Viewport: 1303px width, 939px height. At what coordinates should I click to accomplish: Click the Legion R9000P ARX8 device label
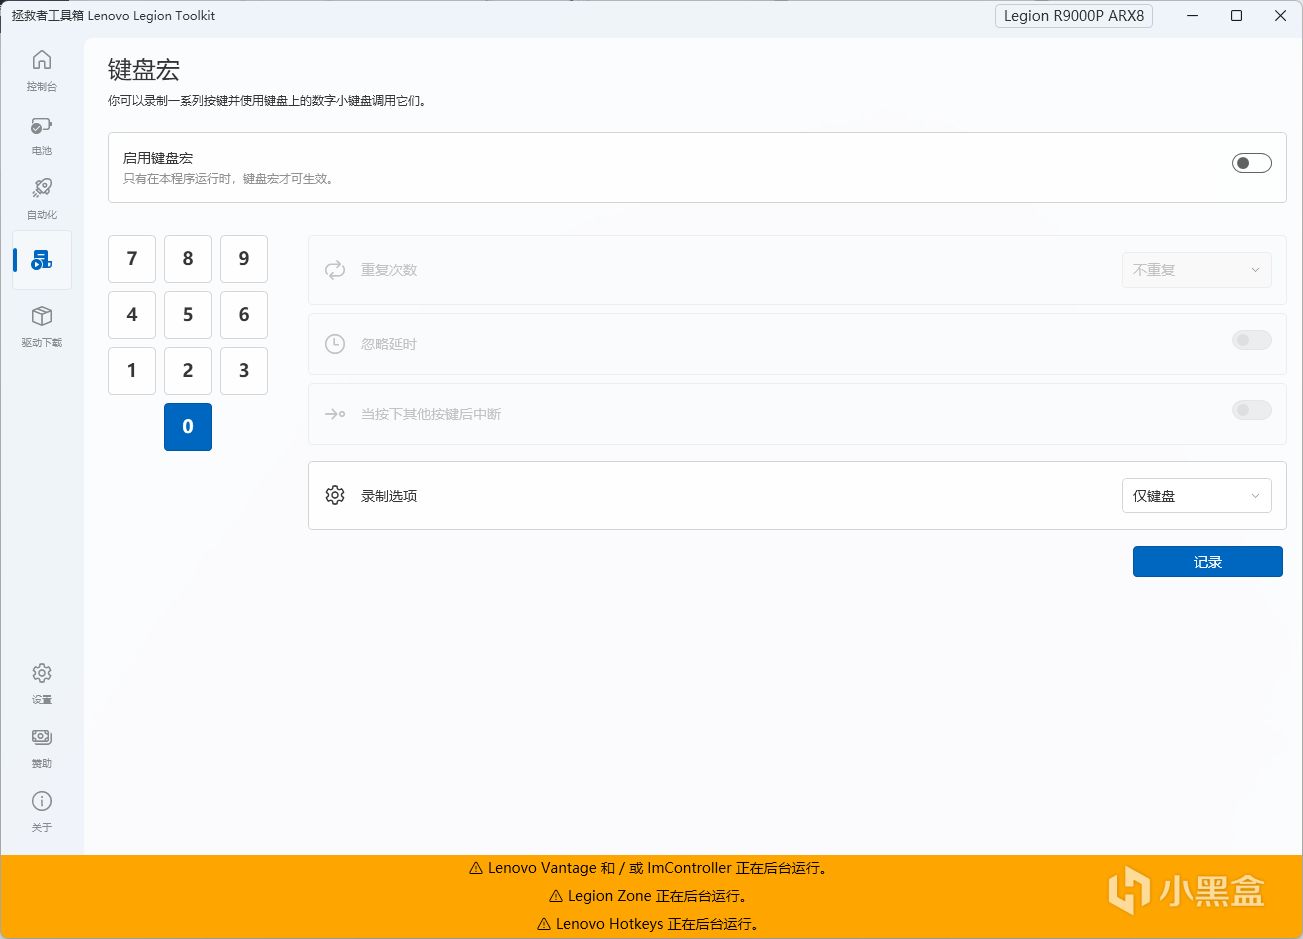[1074, 16]
